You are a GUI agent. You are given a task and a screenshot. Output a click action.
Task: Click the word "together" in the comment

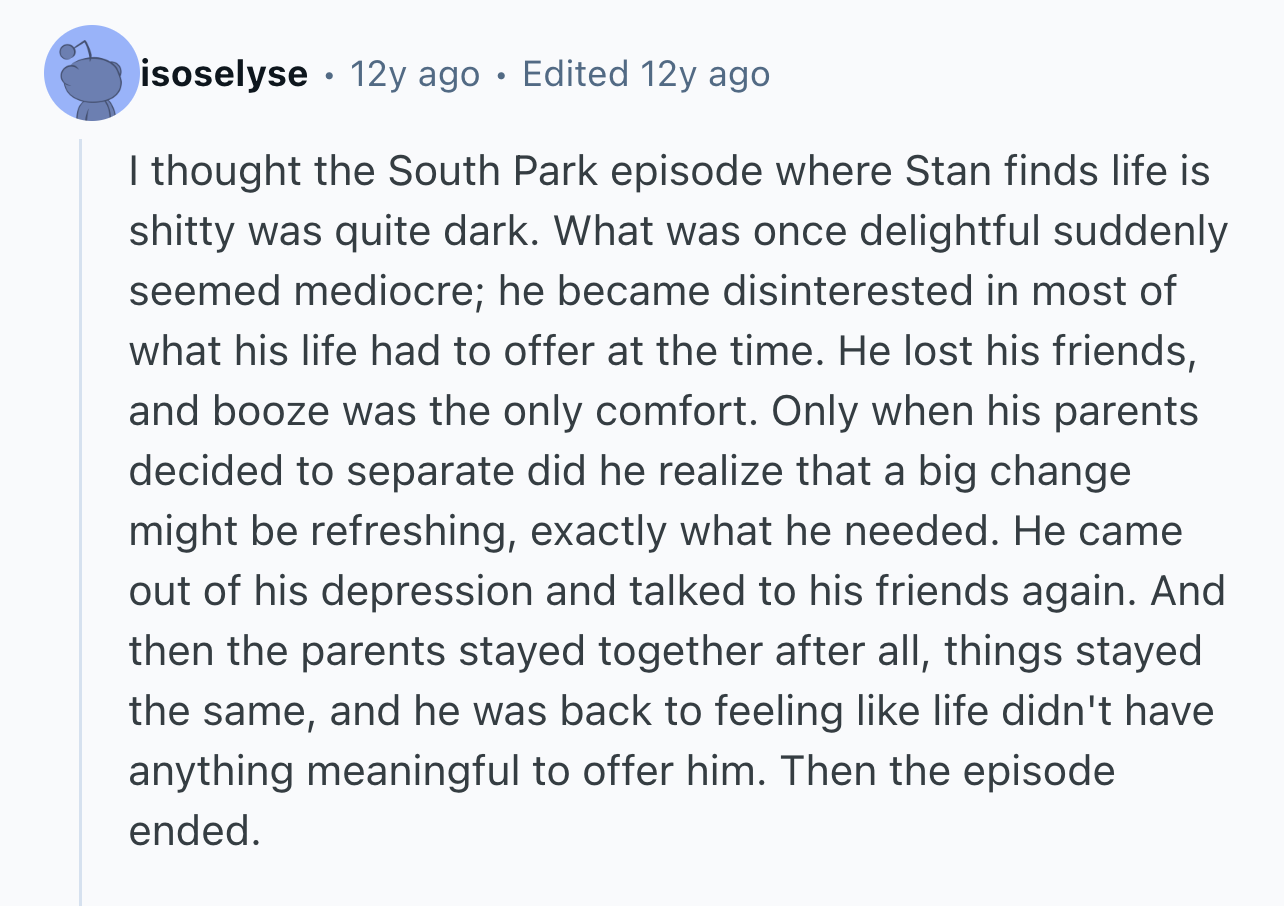point(669,651)
